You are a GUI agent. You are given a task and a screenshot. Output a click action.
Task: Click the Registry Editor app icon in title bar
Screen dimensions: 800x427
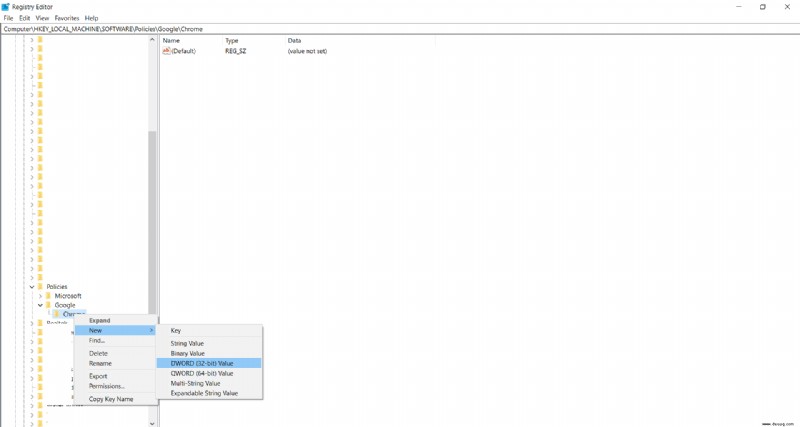point(6,7)
